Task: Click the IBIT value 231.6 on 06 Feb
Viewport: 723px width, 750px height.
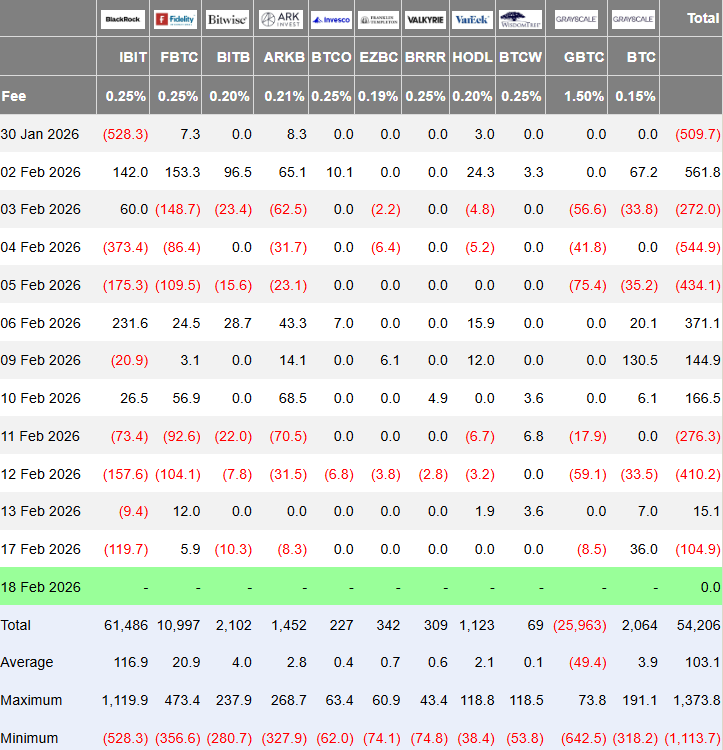Action: (x=130, y=323)
